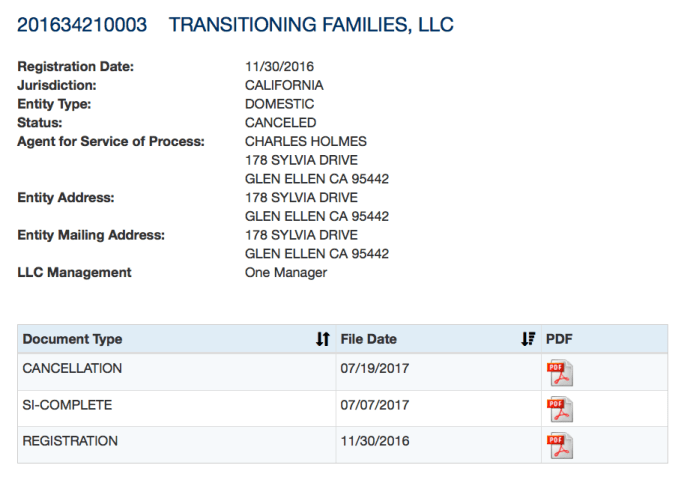Click the Transitioning Families, LLC title

[311, 25]
